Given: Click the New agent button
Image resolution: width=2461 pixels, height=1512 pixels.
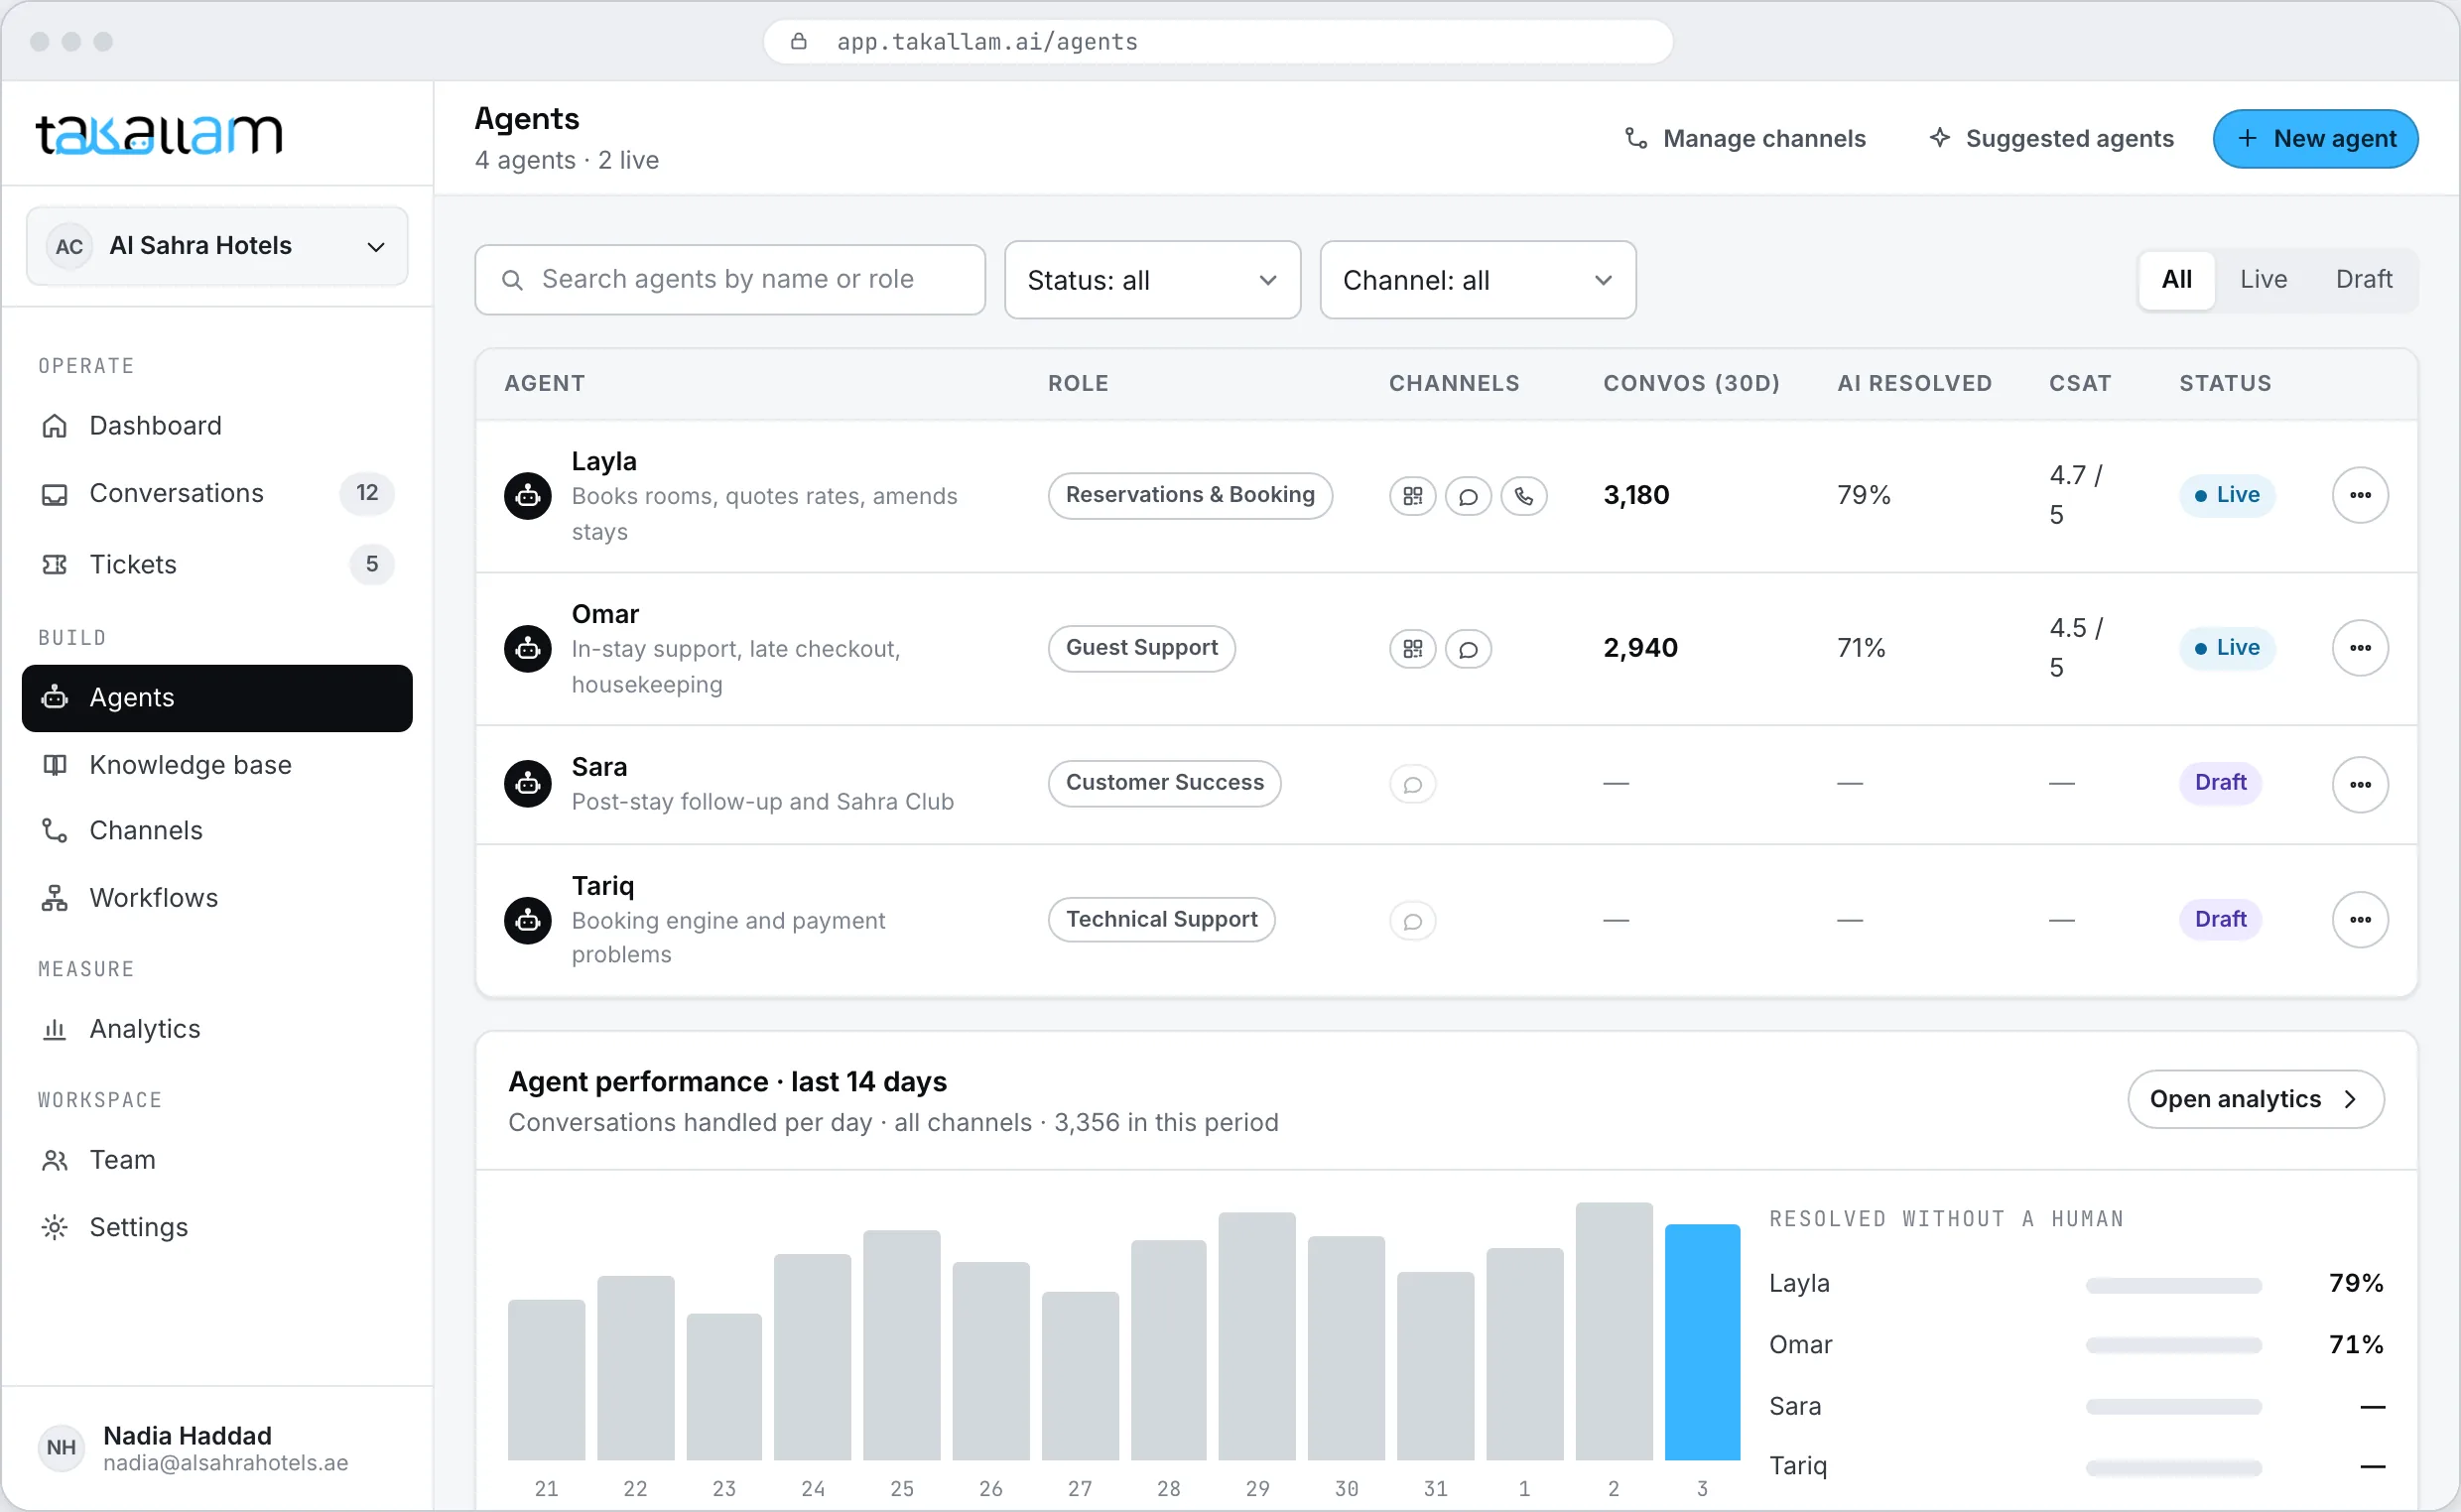Looking at the screenshot, I should point(2315,139).
